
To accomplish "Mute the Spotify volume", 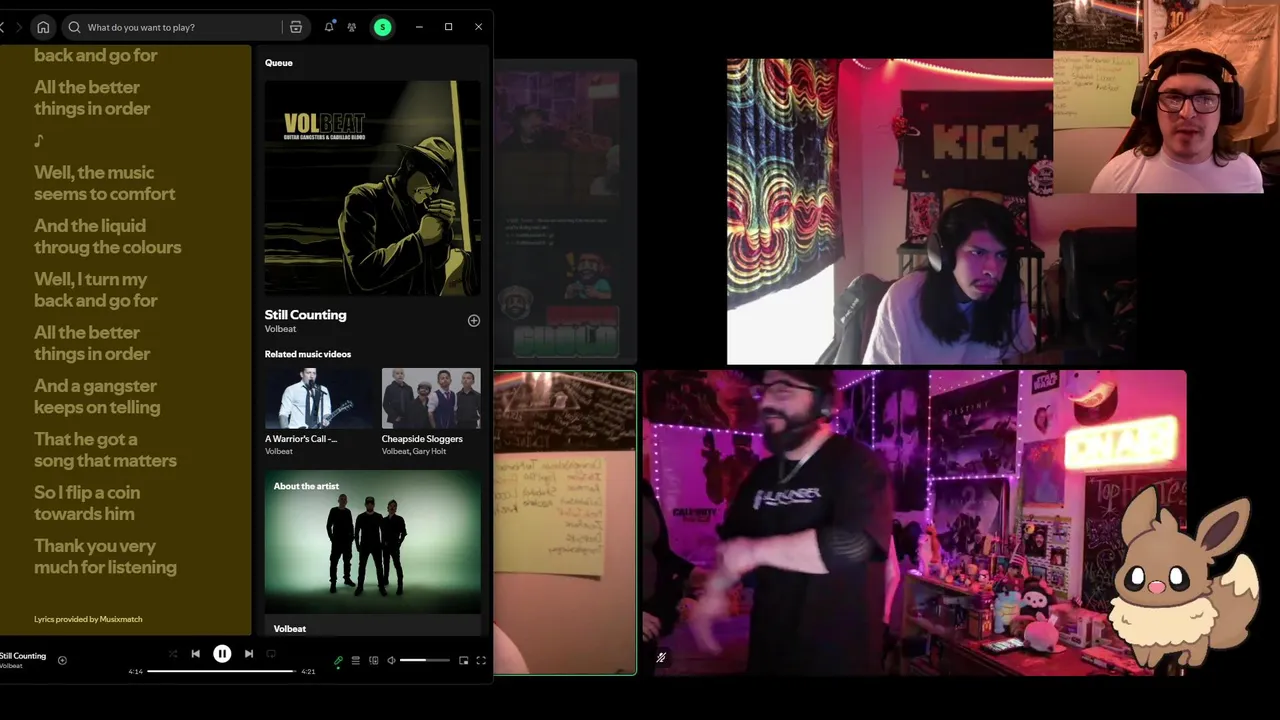I will point(391,660).
